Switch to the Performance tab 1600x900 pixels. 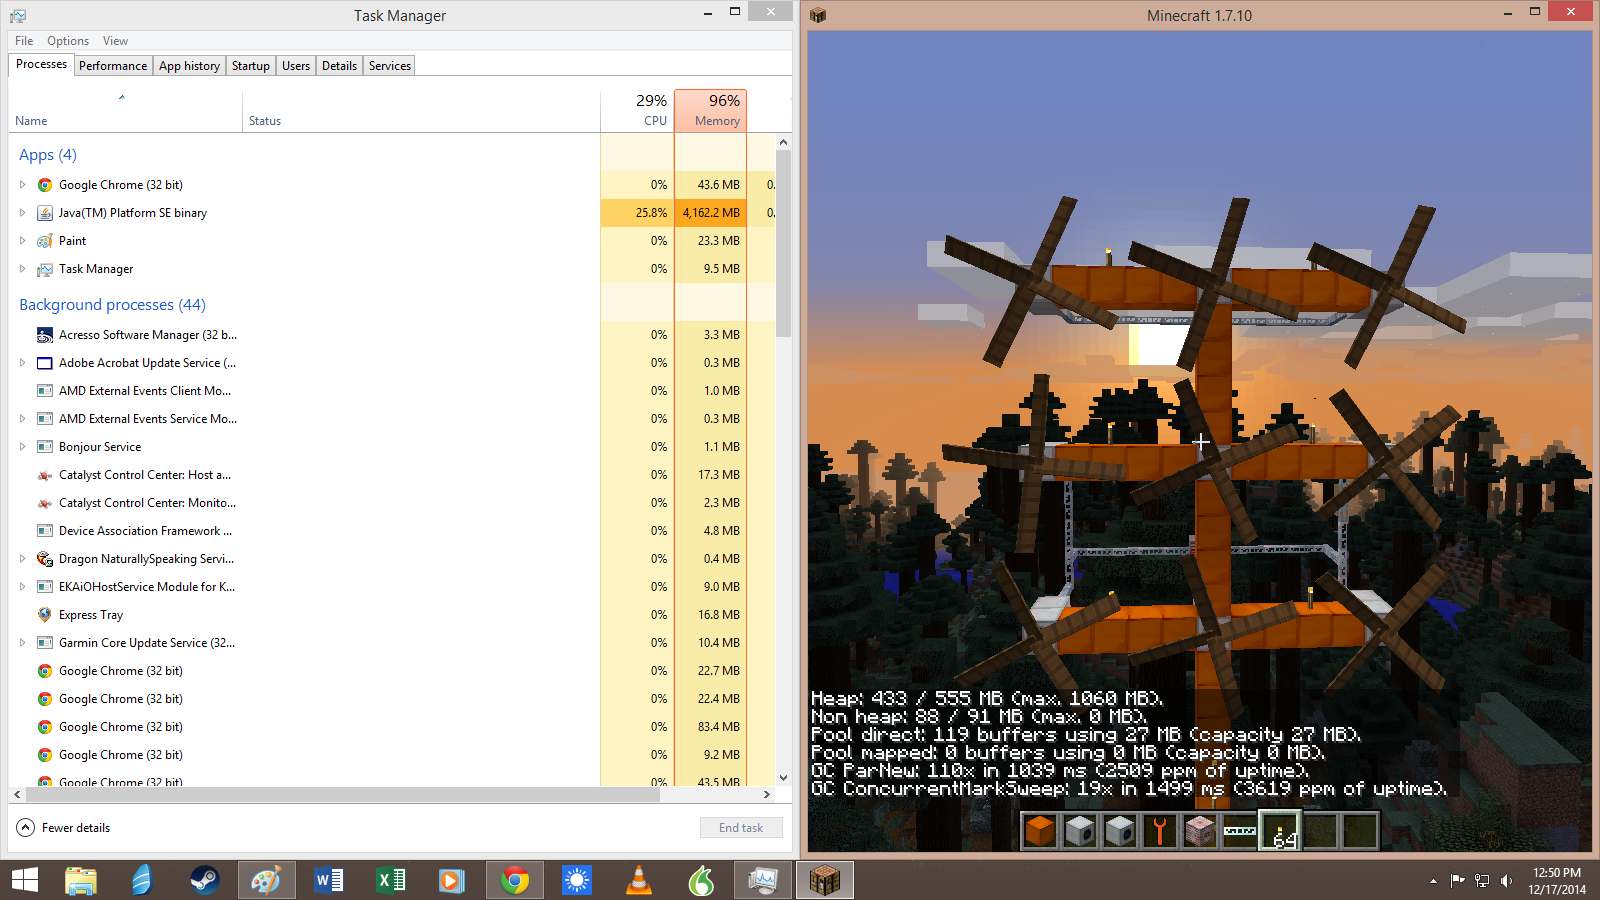pyautogui.click(x=113, y=66)
